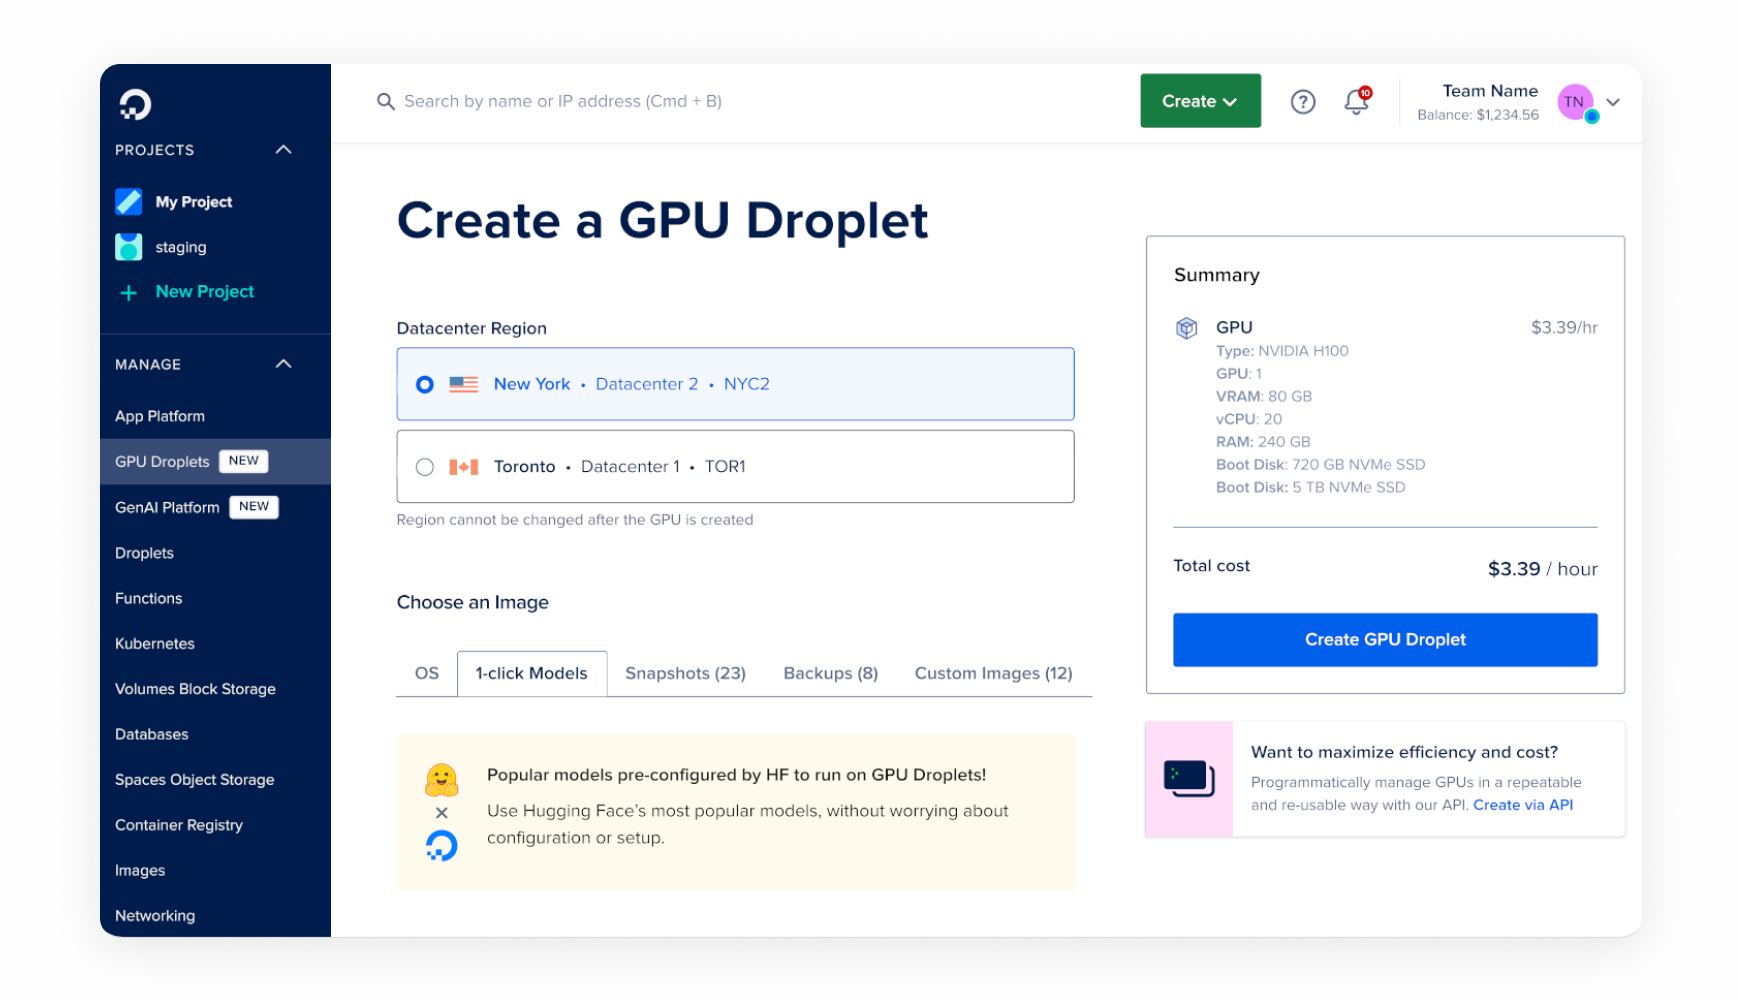Expand the team account menu chevron

click(1613, 102)
